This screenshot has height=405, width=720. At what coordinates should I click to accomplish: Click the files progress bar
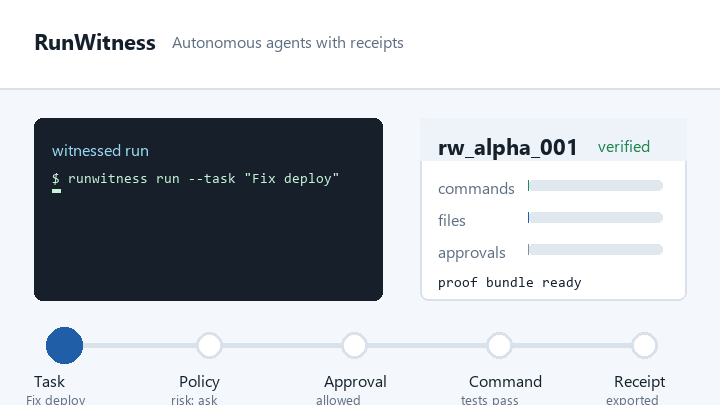tap(595, 218)
